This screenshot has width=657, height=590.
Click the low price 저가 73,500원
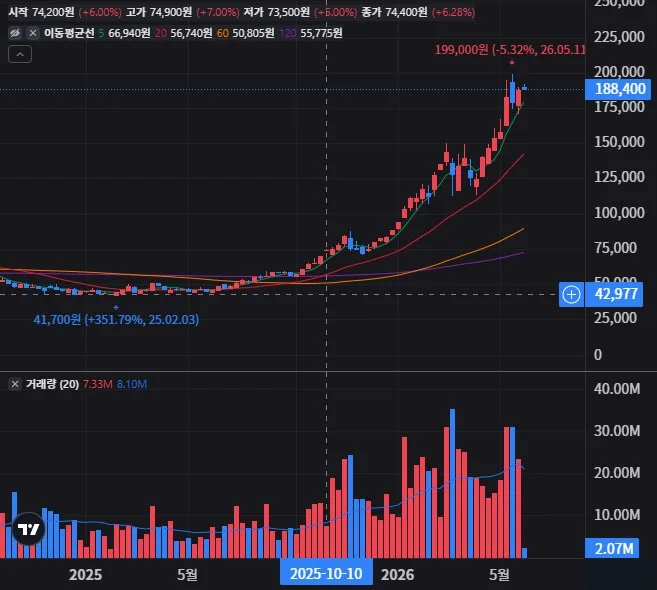277,12
